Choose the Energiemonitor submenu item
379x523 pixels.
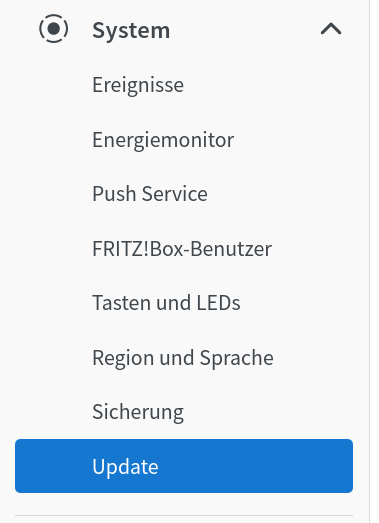(x=163, y=139)
